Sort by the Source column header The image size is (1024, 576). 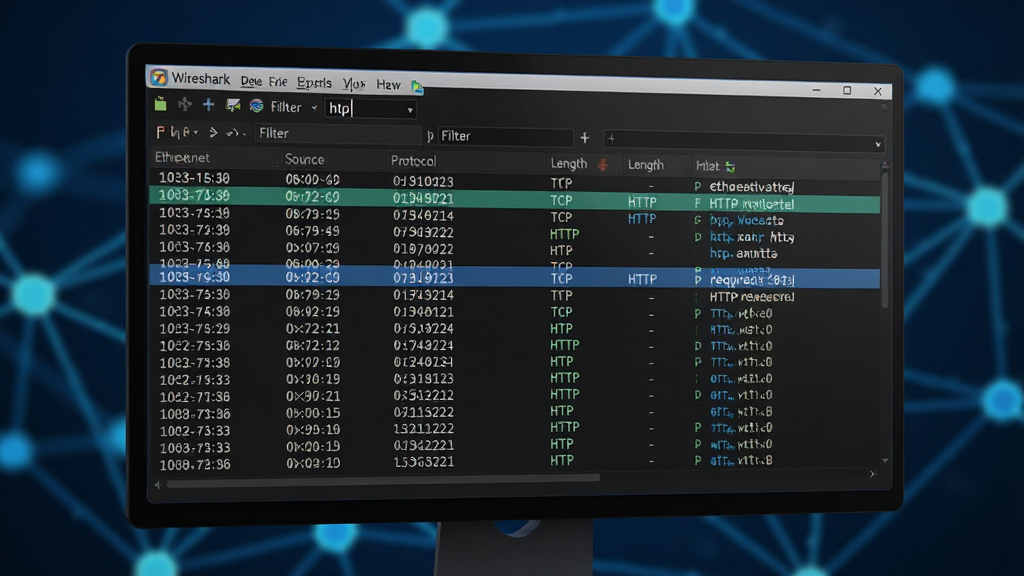click(304, 159)
